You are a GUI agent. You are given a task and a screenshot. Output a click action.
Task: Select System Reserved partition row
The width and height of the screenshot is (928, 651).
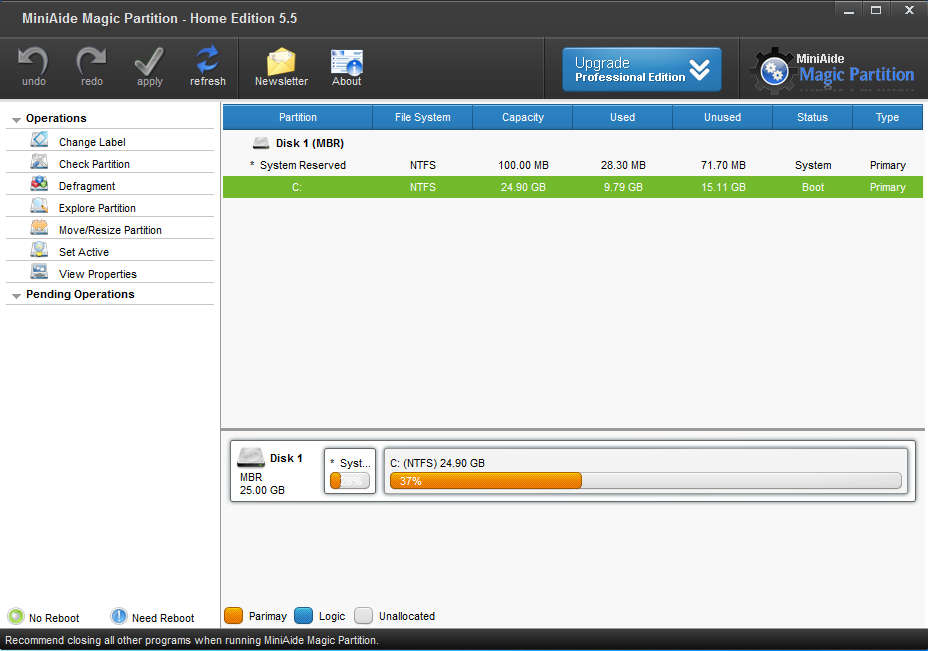click(x=302, y=165)
